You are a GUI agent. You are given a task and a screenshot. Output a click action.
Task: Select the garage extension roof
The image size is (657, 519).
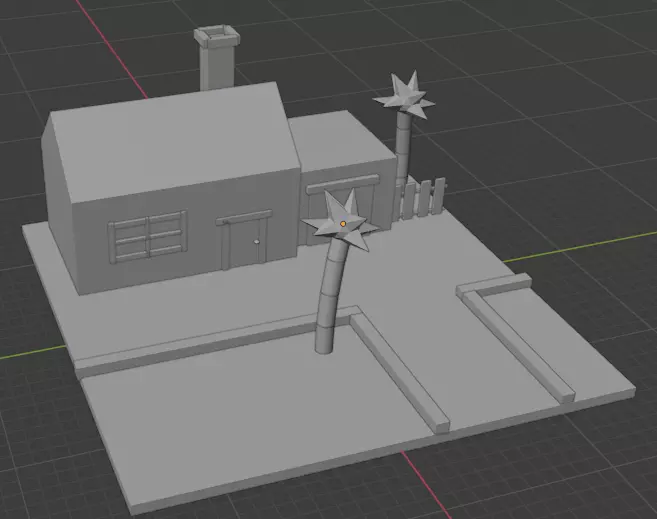click(341, 140)
